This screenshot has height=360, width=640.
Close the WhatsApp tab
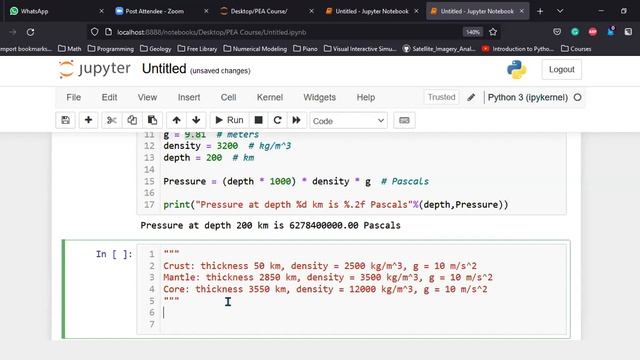(101, 11)
